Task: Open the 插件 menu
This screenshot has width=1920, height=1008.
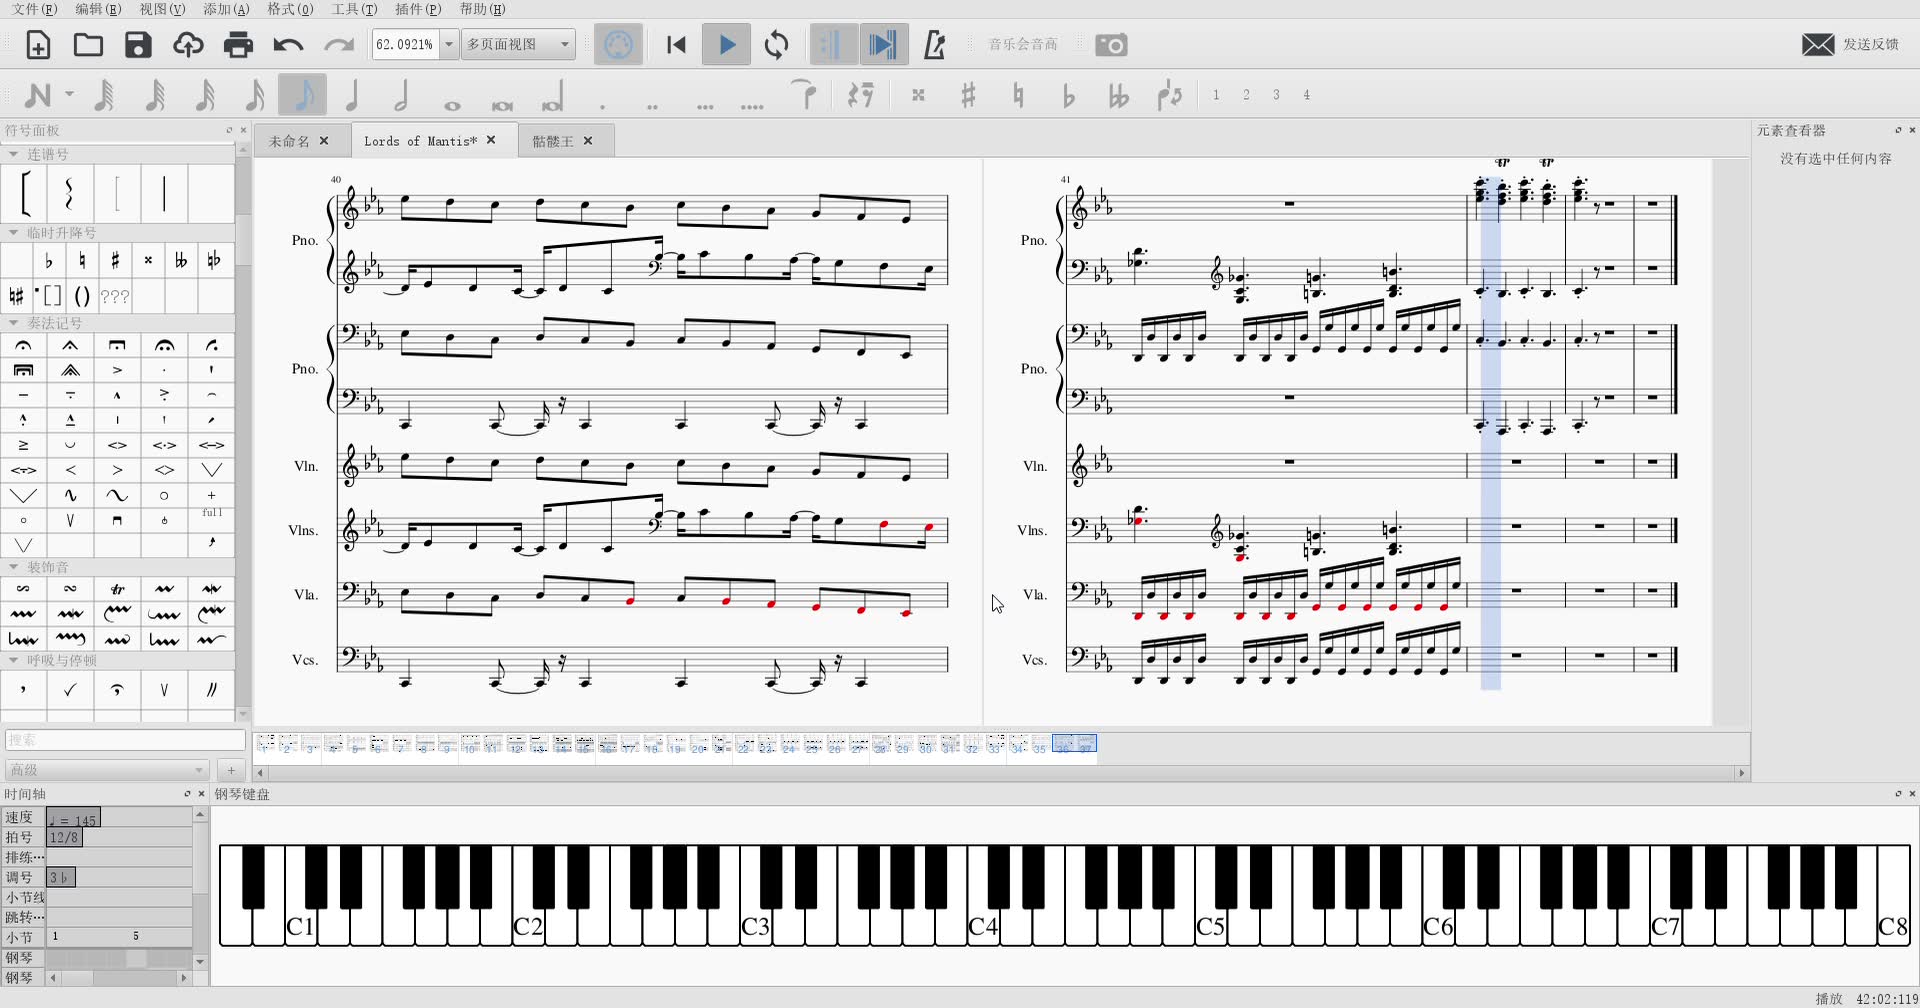Action: [x=418, y=9]
